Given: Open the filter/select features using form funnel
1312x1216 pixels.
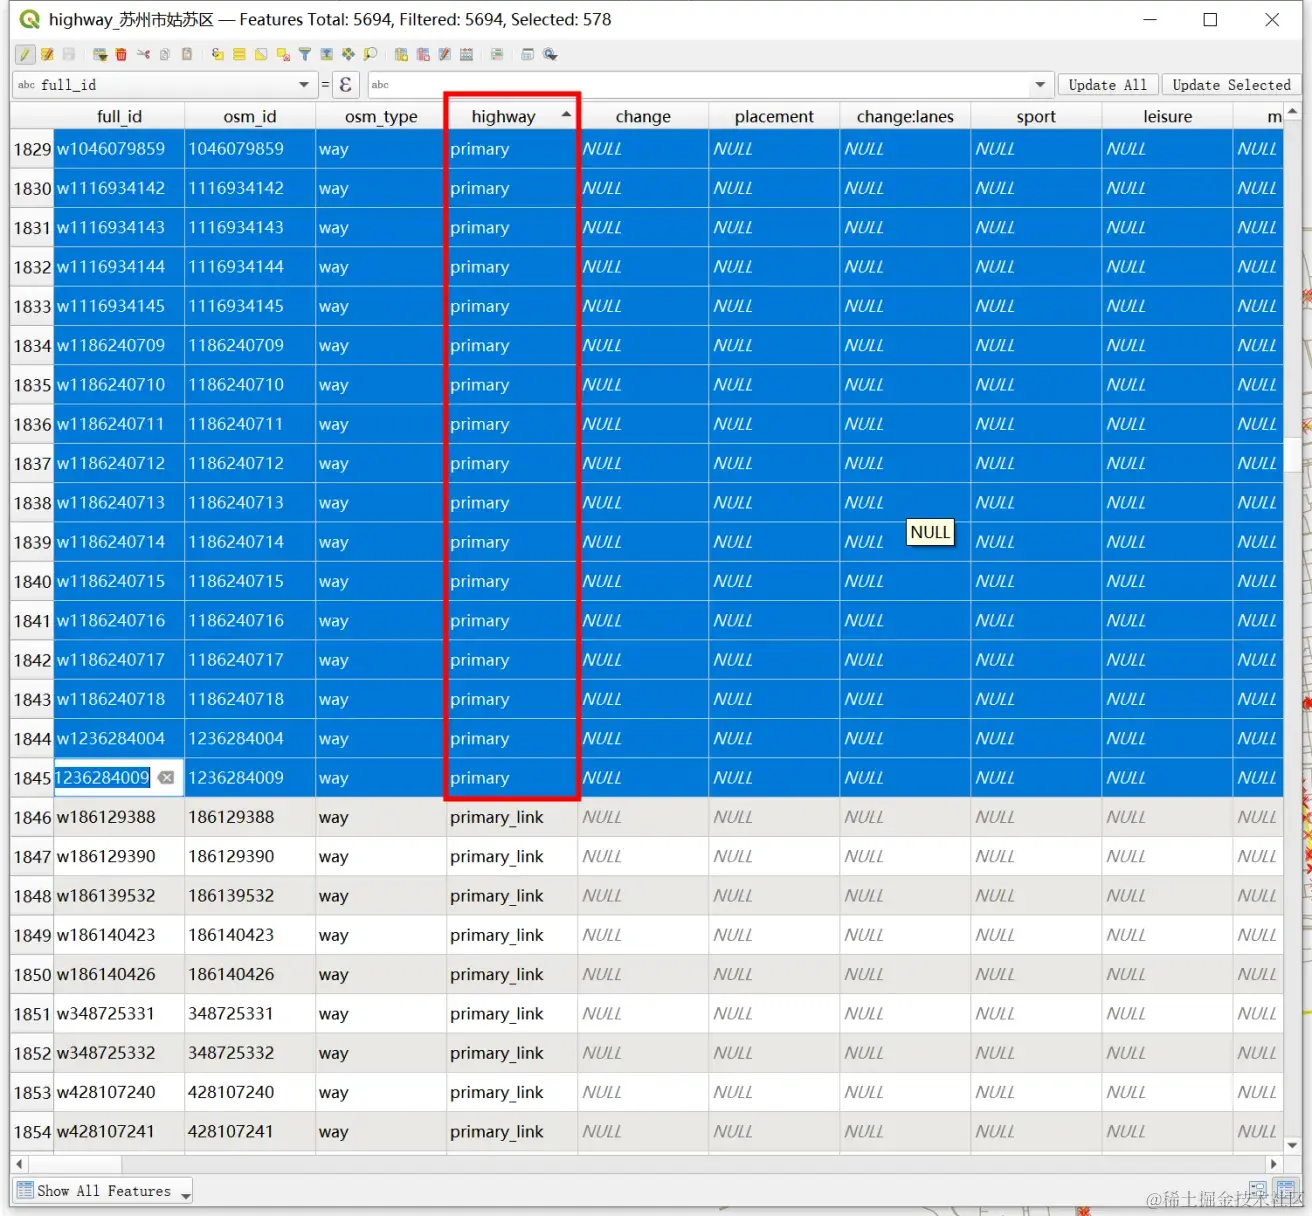Looking at the screenshot, I should click(x=305, y=54).
